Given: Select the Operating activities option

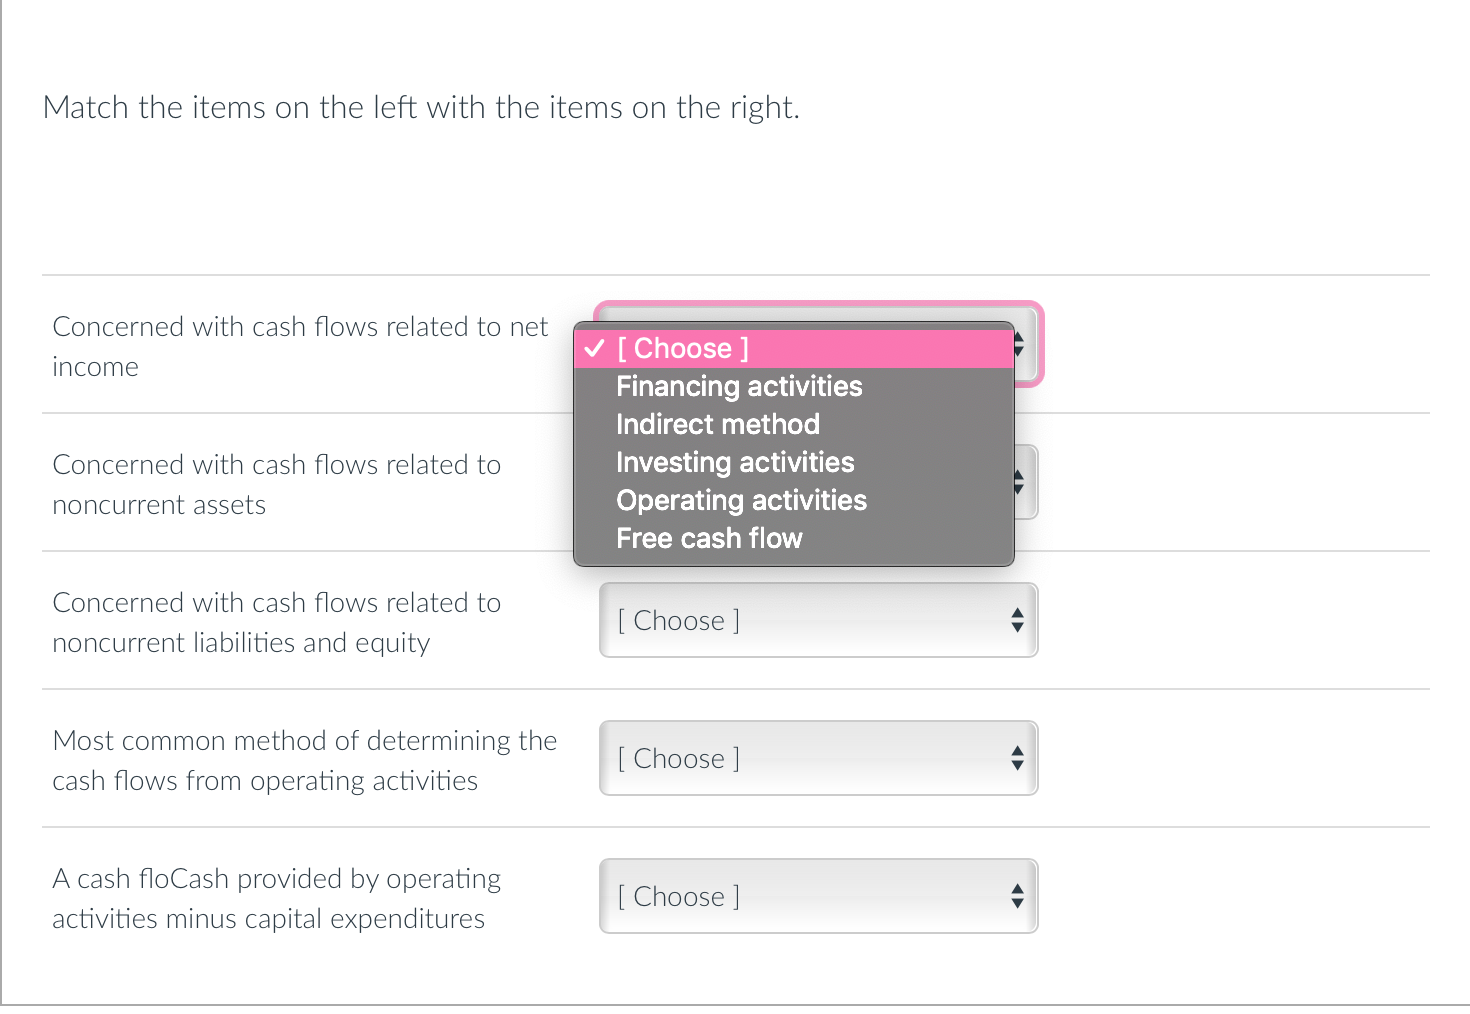Looking at the screenshot, I should tap(741, 501).
